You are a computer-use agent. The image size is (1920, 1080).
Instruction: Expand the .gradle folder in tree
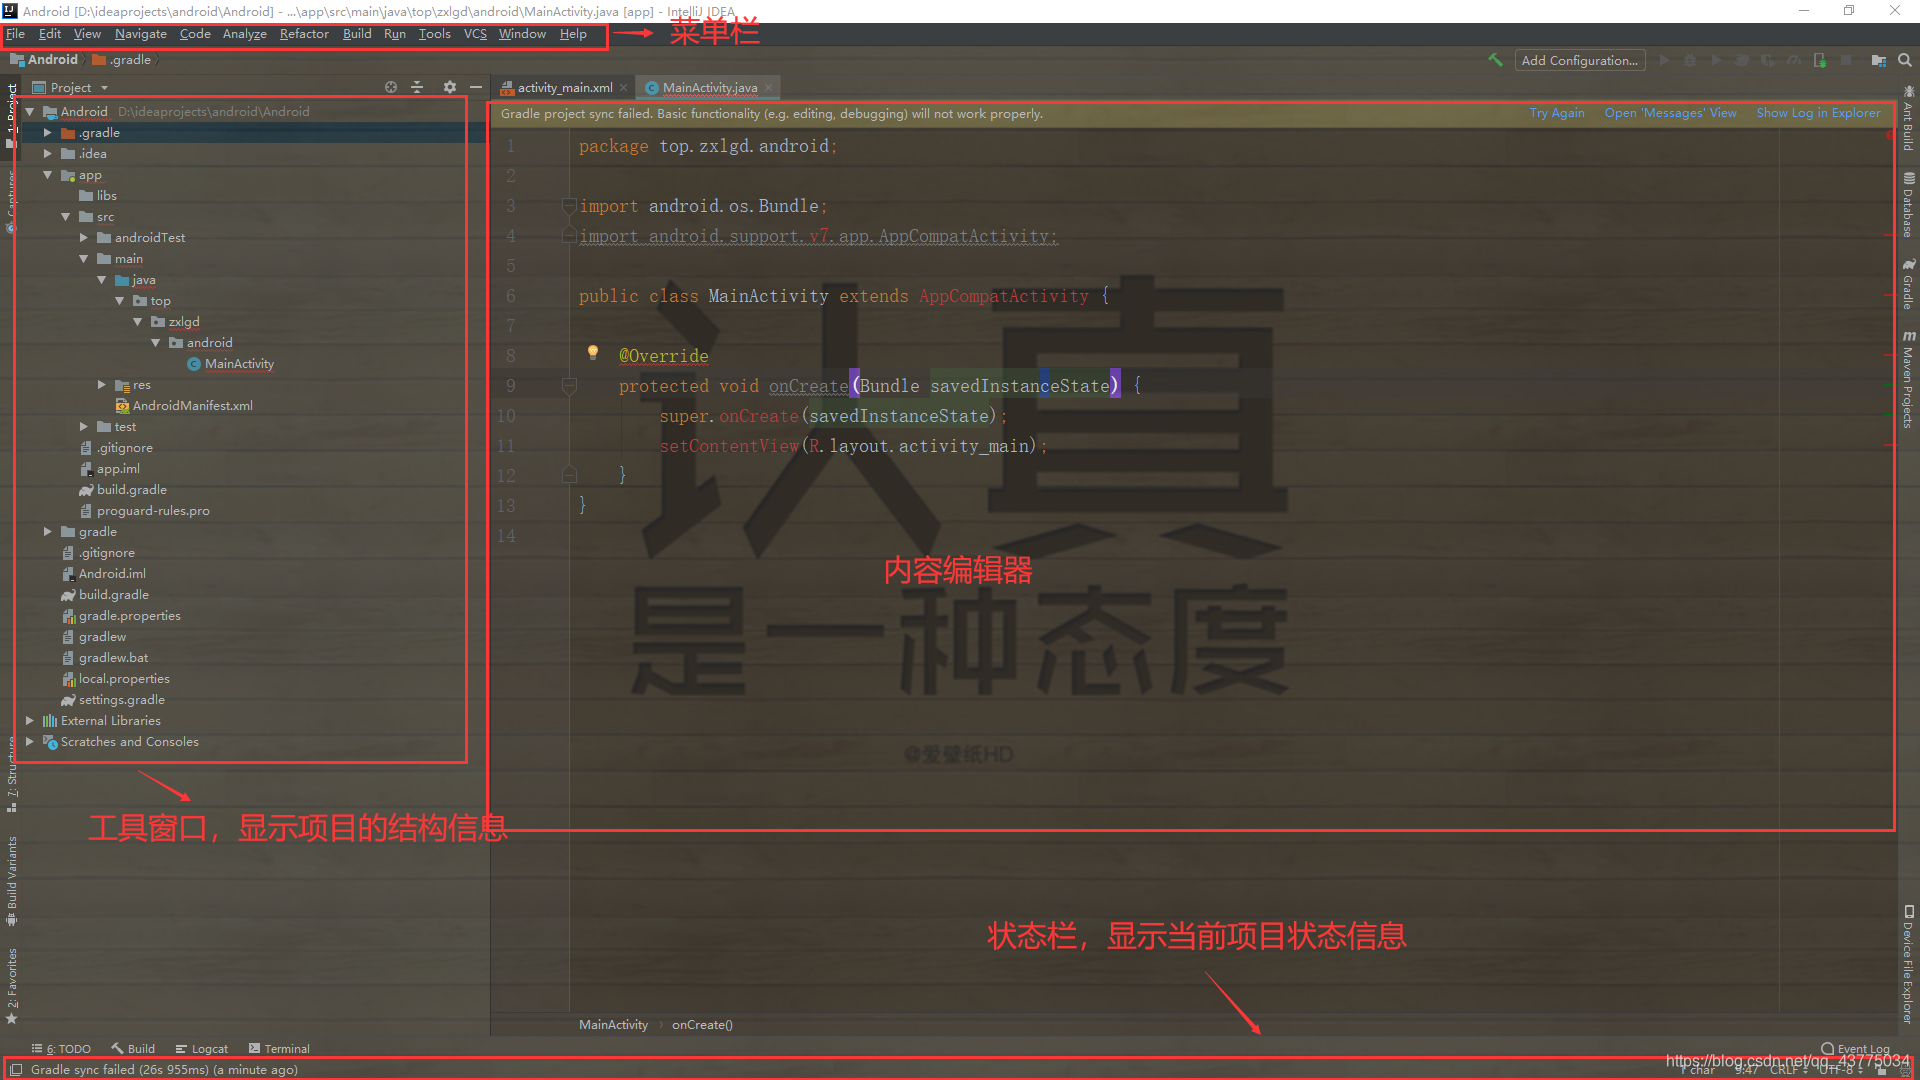coord(47,133)
